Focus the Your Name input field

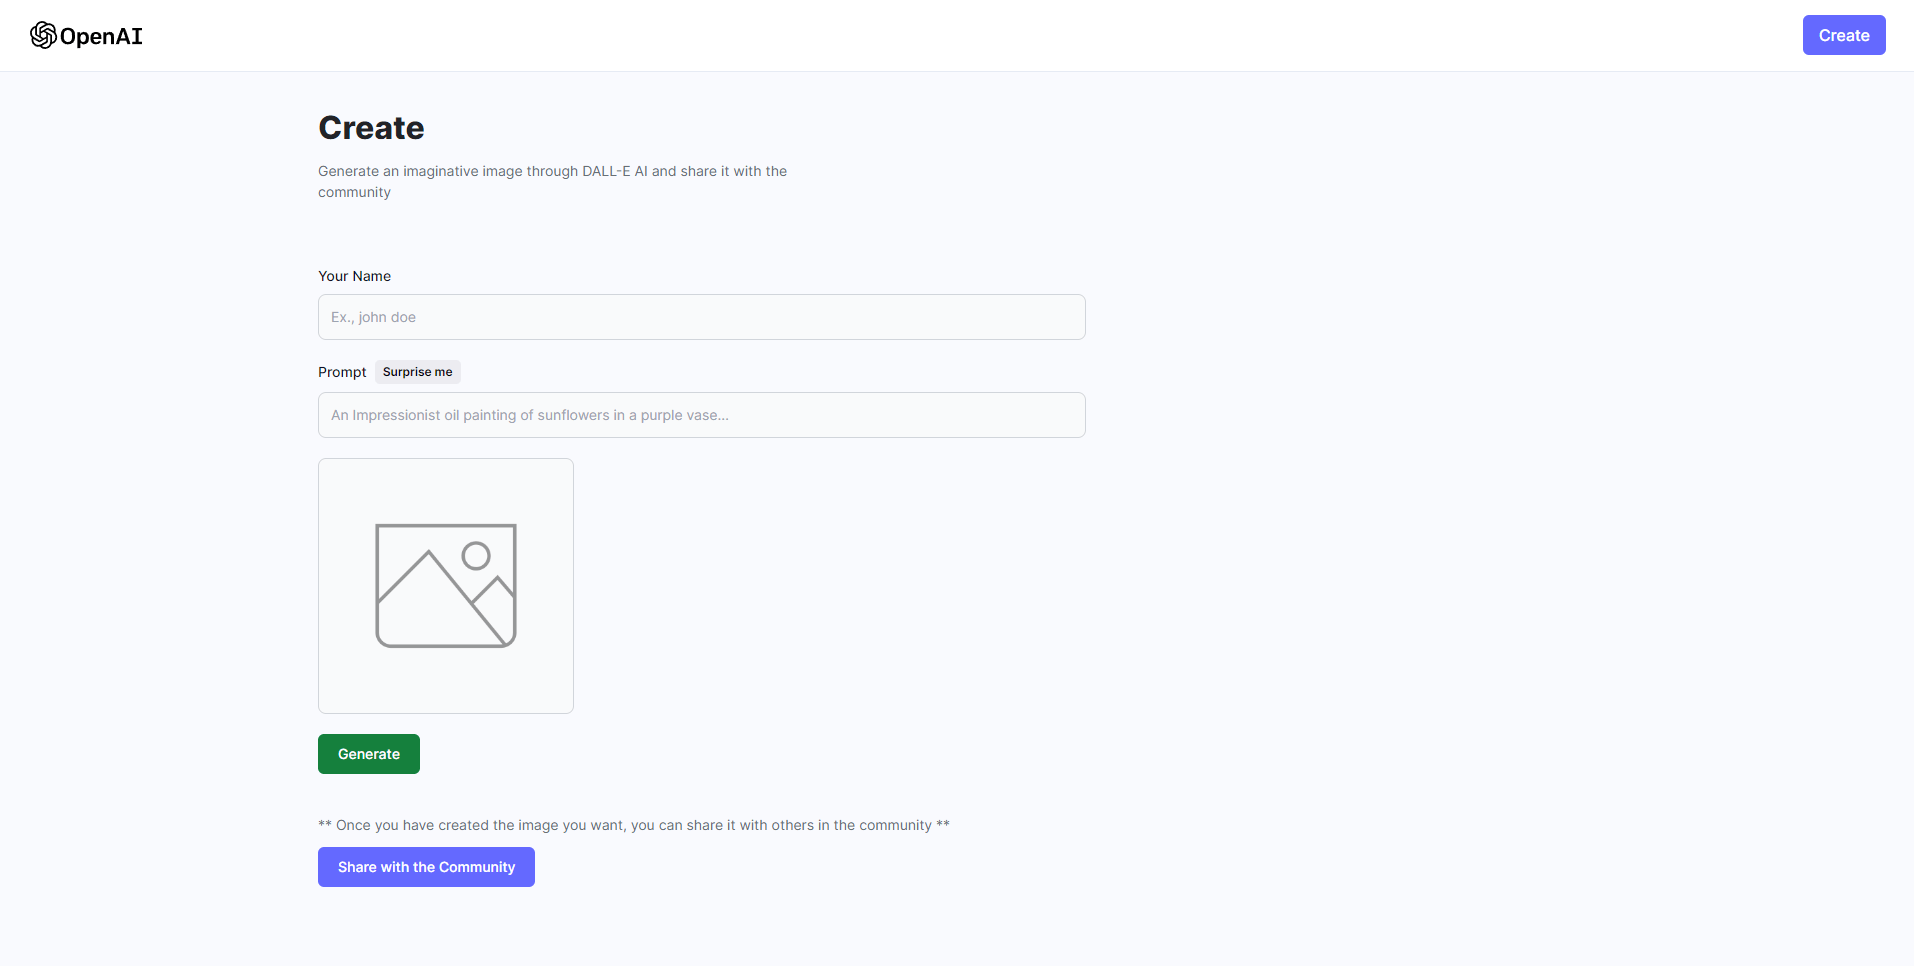click(x=701, y=317)
